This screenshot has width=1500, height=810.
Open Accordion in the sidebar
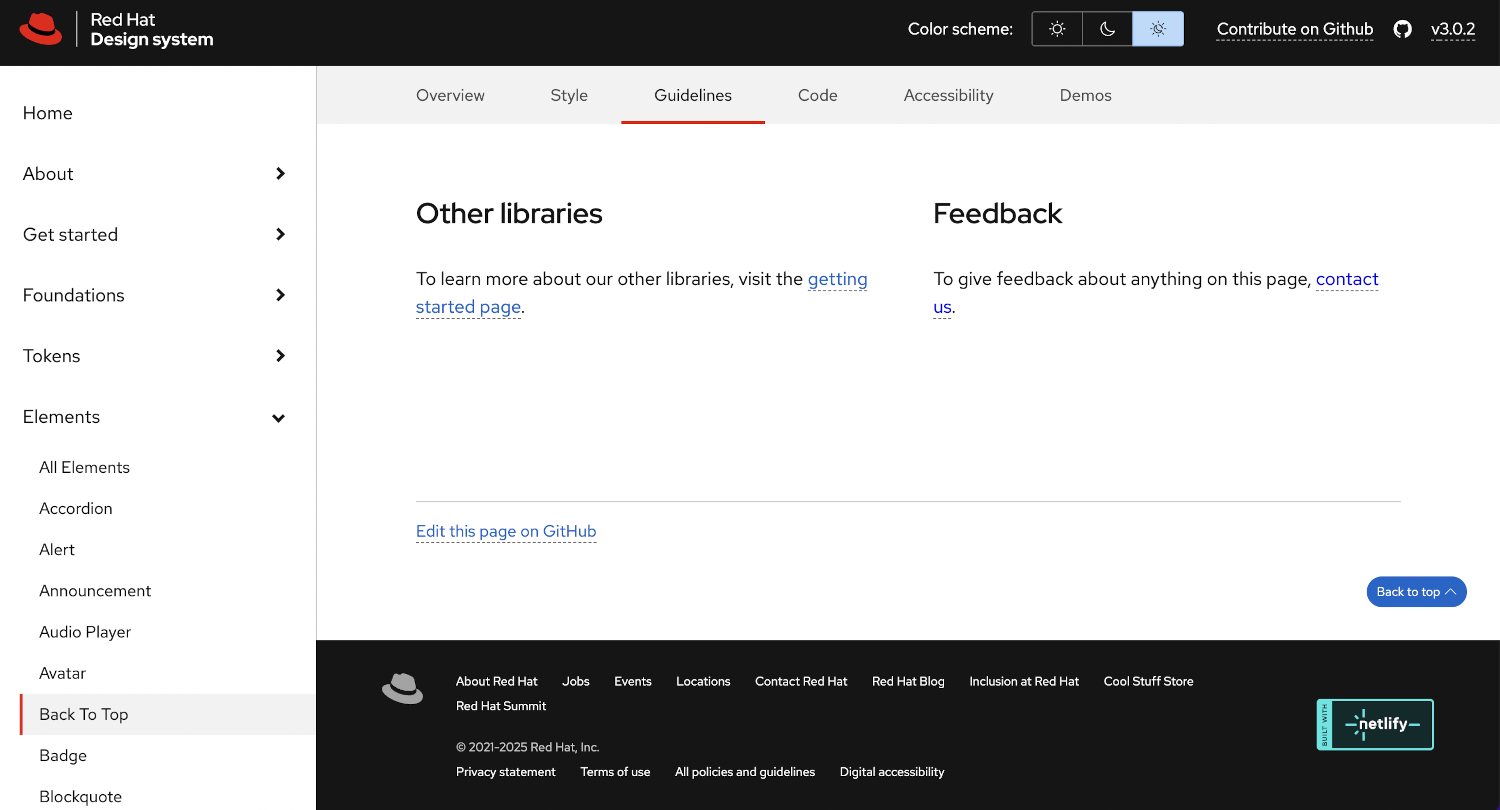76,508
